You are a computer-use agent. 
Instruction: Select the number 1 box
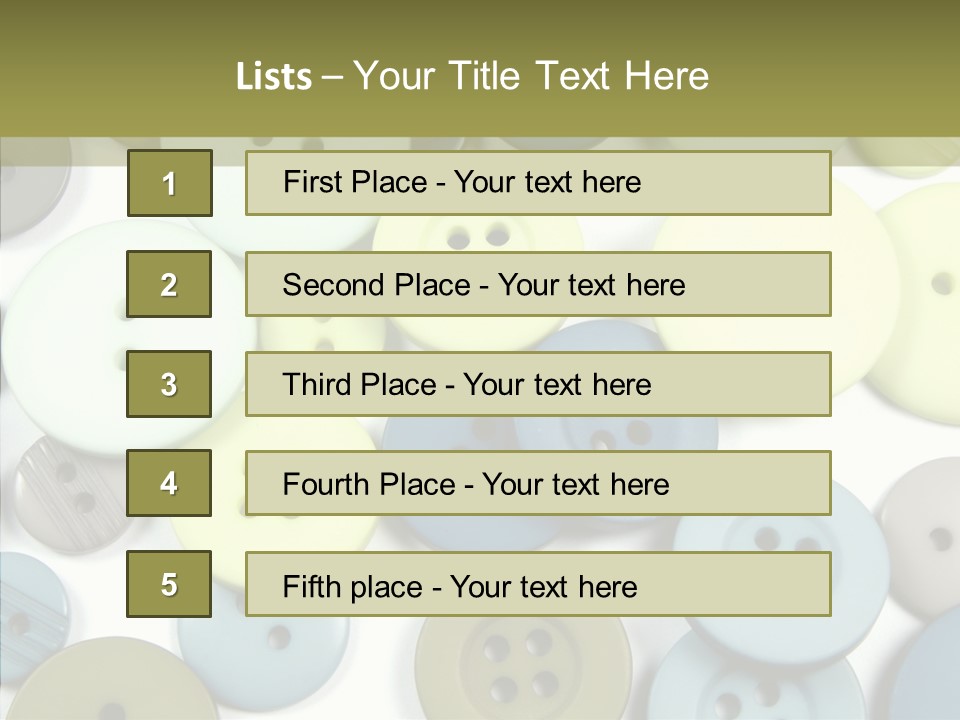(x=169, y=183)
